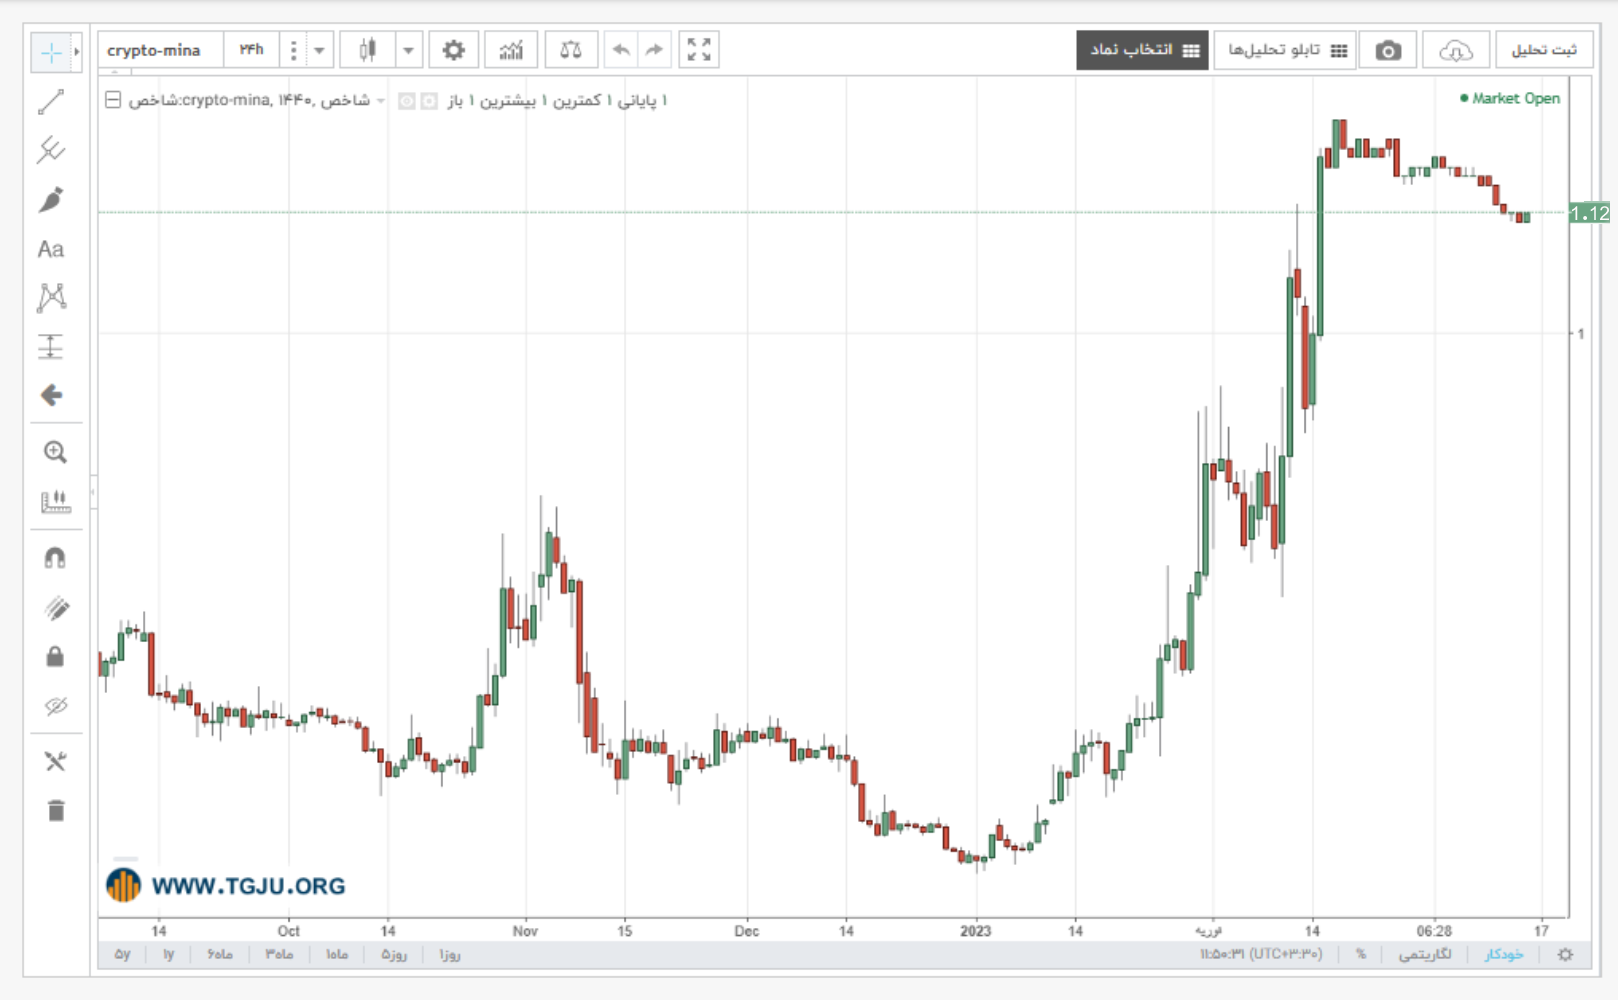Viewport: 1618px width, 1000px height.
Task: Open the تابلو تحلیل‌ها button
Action: (x=1286, y=50)
